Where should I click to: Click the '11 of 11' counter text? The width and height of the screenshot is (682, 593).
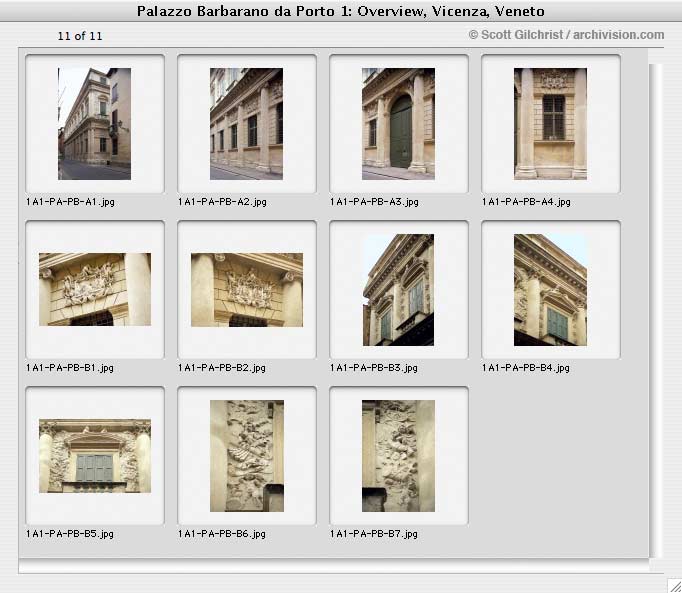[x=80, y=36]
